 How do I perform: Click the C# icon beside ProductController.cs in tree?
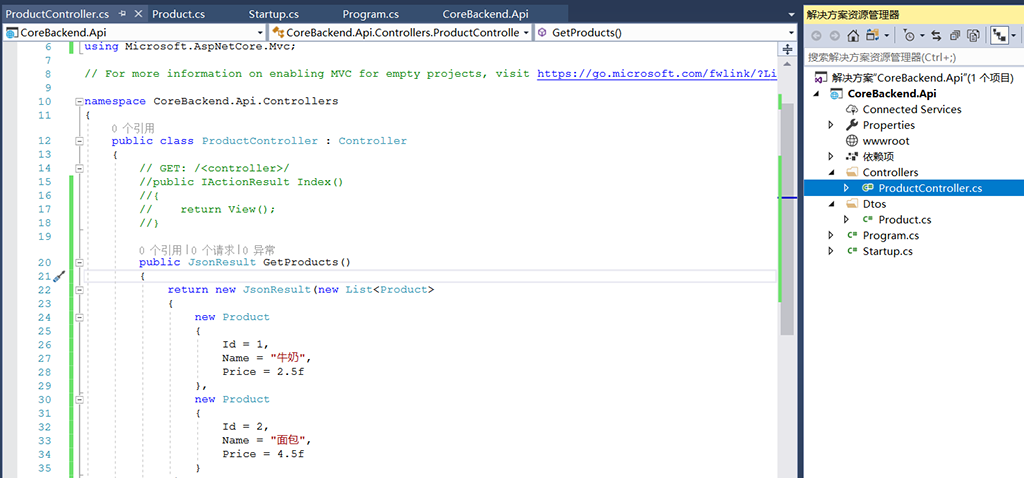(x=867, y=188)
